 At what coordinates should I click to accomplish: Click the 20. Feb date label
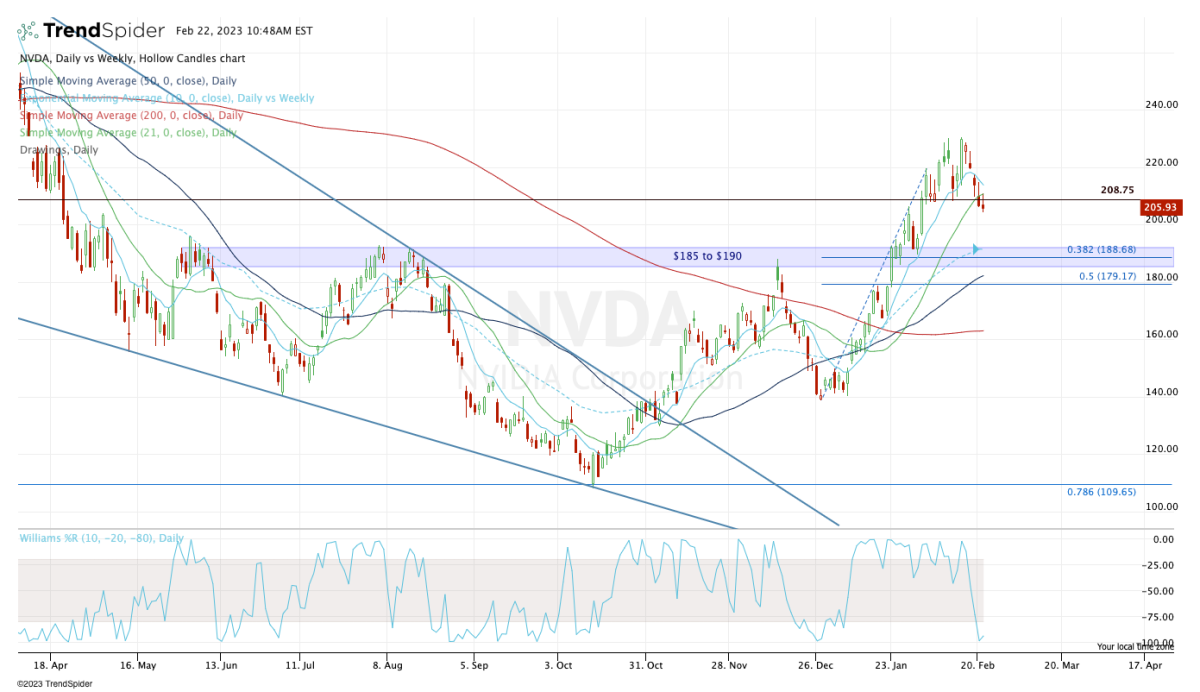pos(979,664)
